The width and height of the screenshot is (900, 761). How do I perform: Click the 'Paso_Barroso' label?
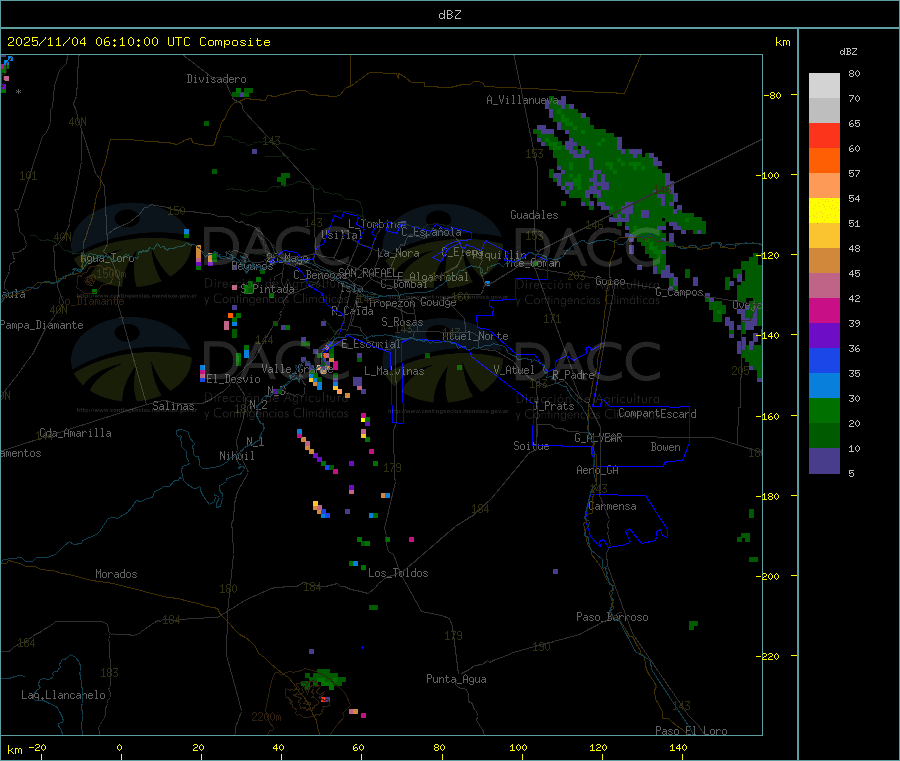(x=612, y=617)
